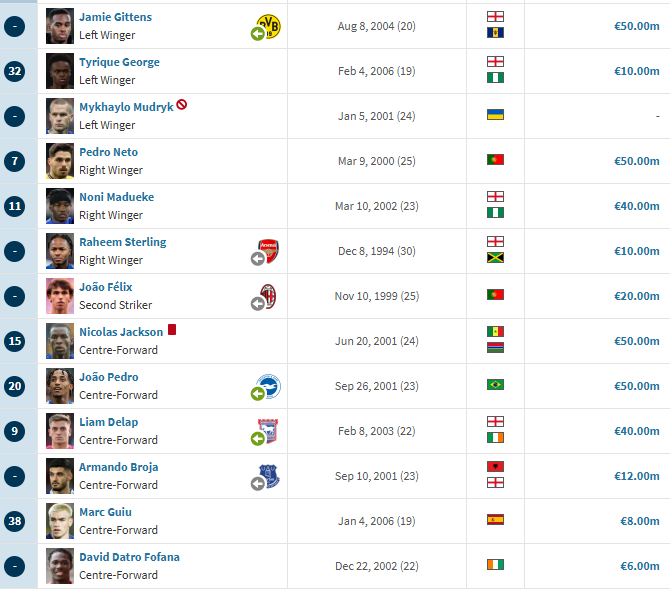Click the Jamaica flag in Raheem Sterling's row
Screen dimensions: 670x592
coord(495,258)
